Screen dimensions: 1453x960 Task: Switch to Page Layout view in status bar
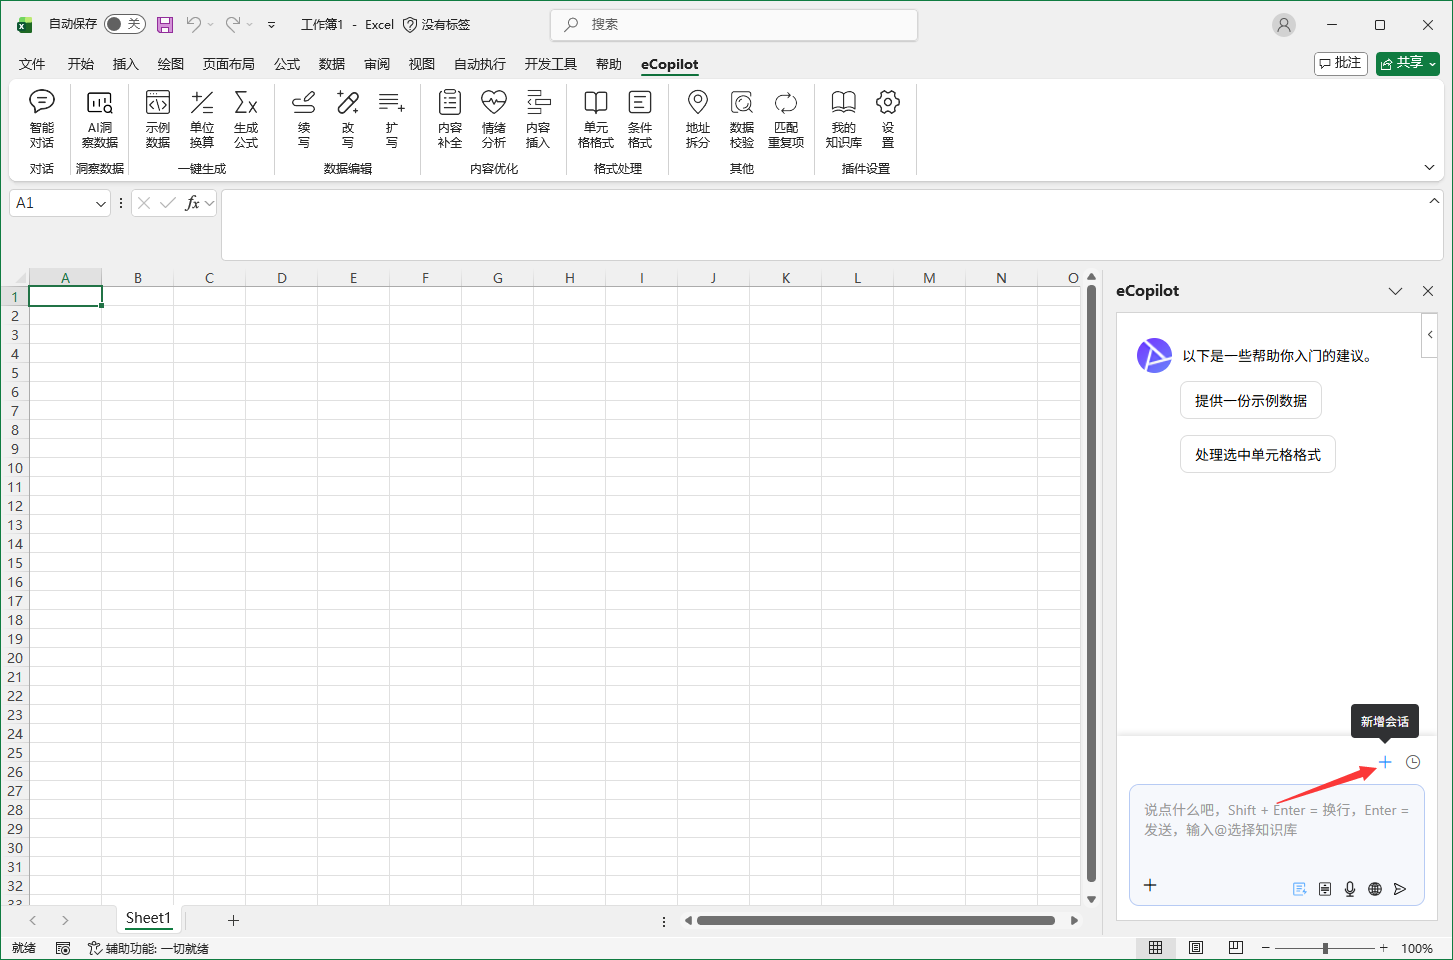(1196, 948)
